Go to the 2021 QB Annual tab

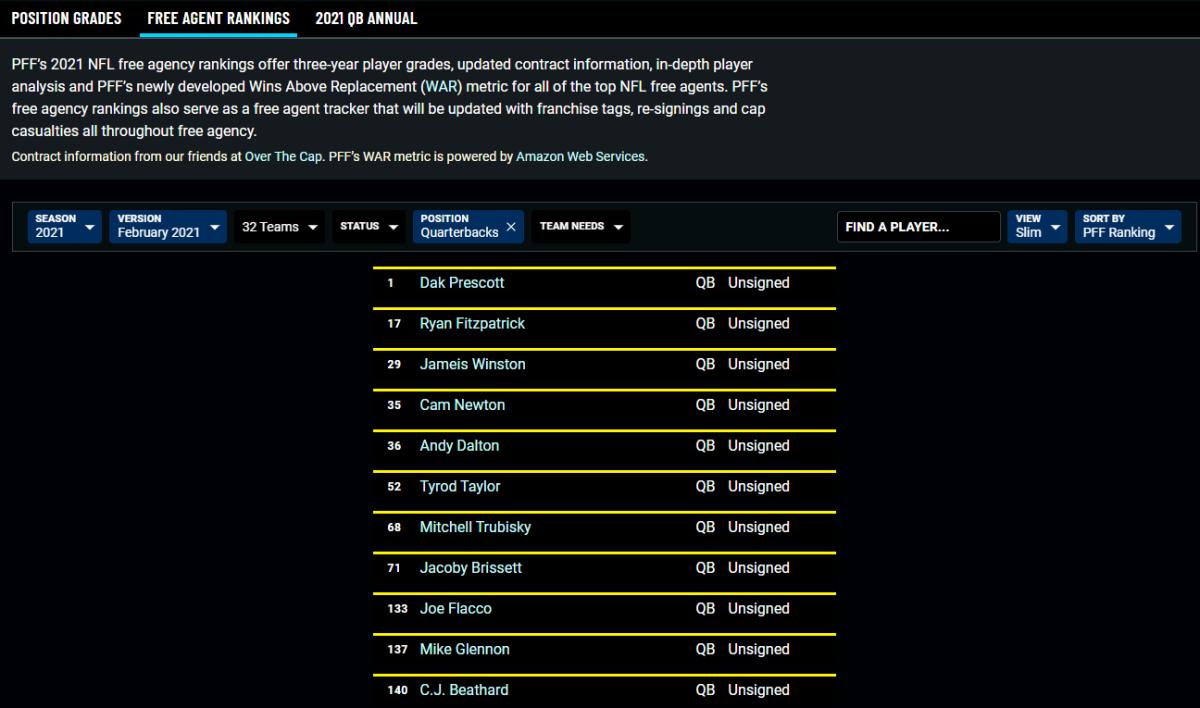366,18
